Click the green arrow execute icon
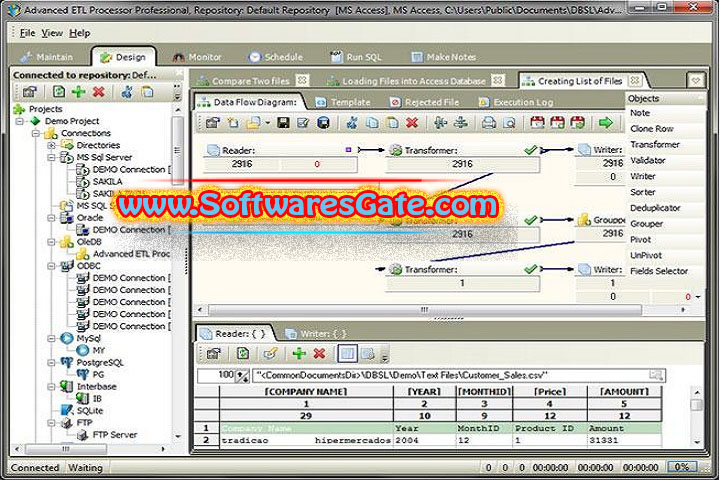The image size is (720, 480). [606, 123]
